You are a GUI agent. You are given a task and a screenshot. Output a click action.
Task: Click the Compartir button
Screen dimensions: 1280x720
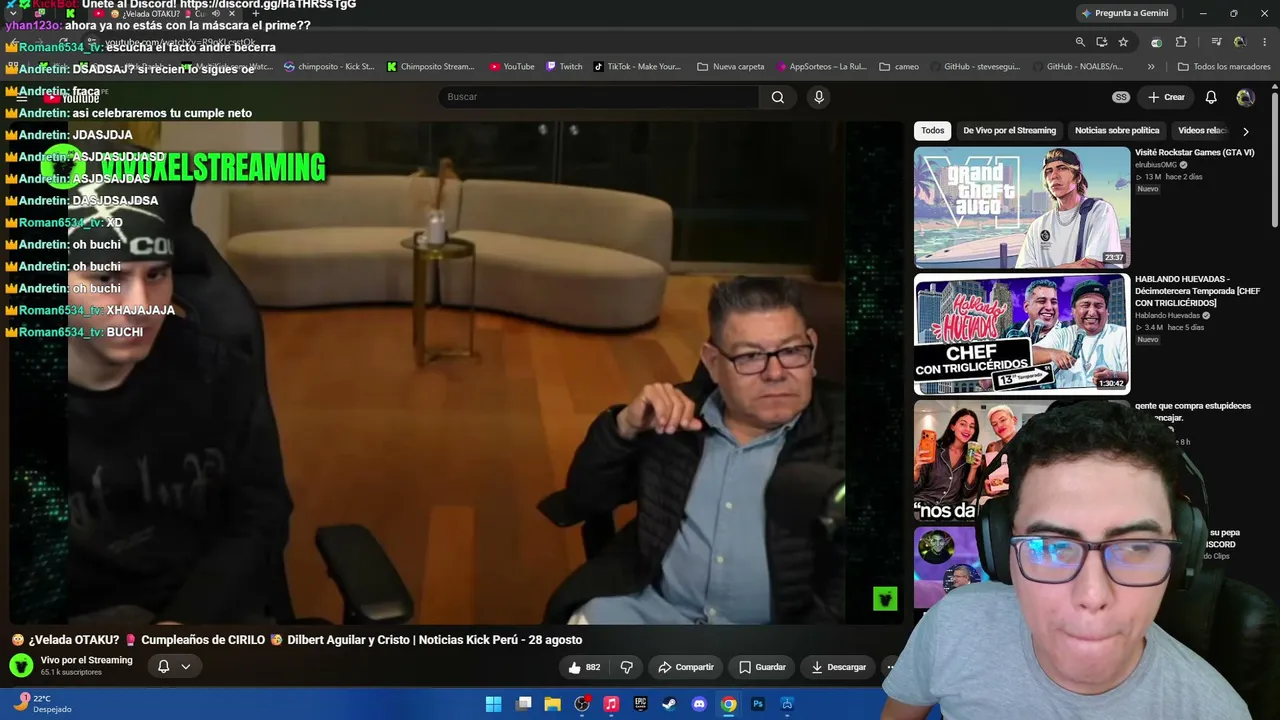[x=686, y=667]
